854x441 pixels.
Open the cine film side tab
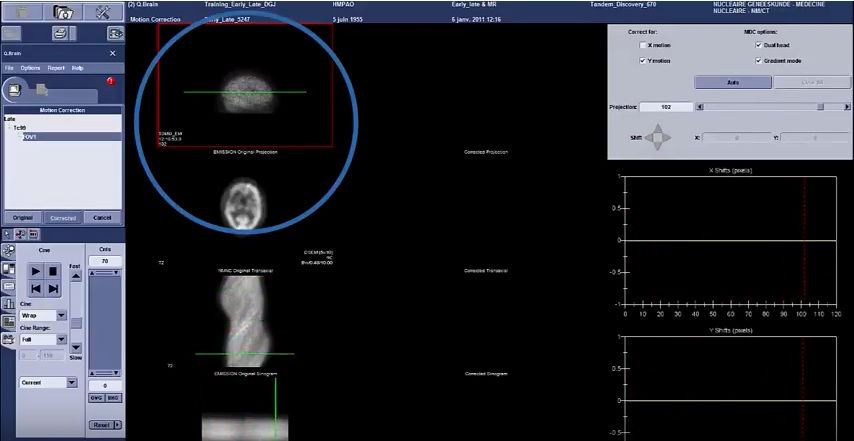[8, 339]
